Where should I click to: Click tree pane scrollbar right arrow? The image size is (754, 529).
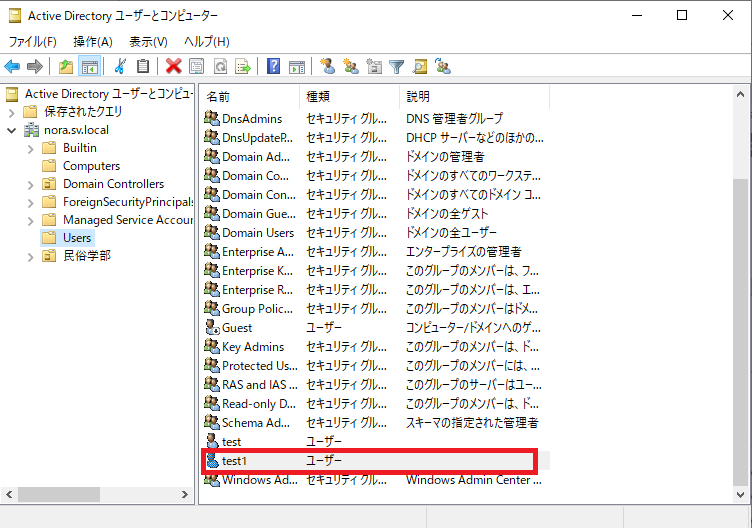185,494
